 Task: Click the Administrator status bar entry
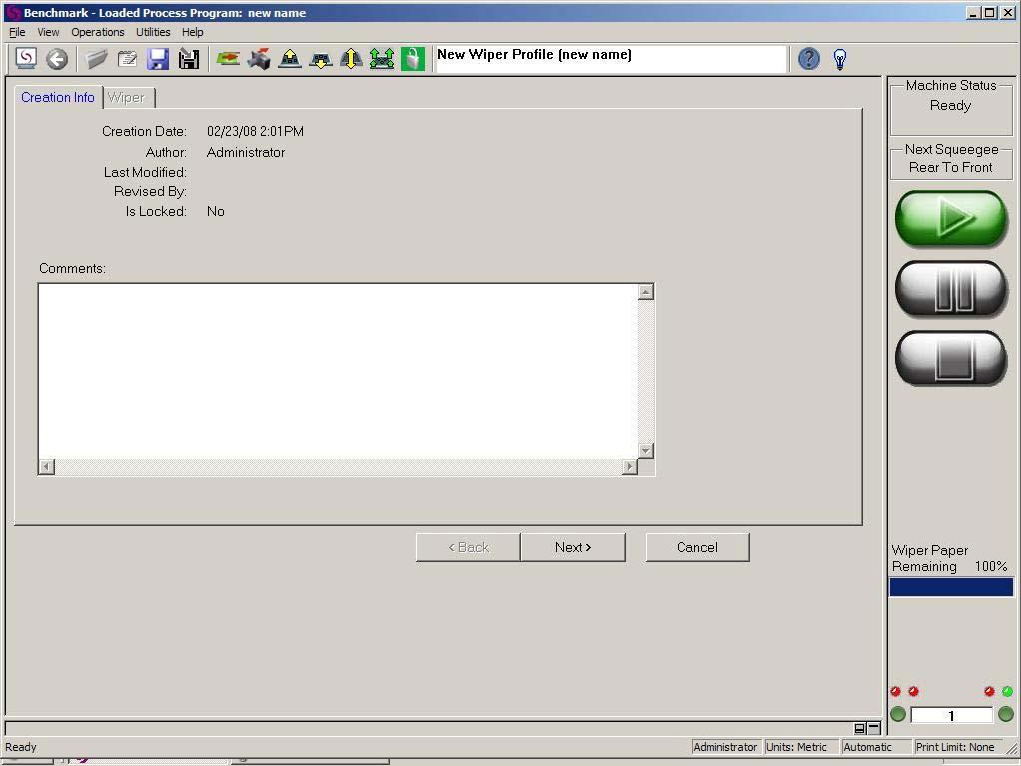[x=725, y=747]
